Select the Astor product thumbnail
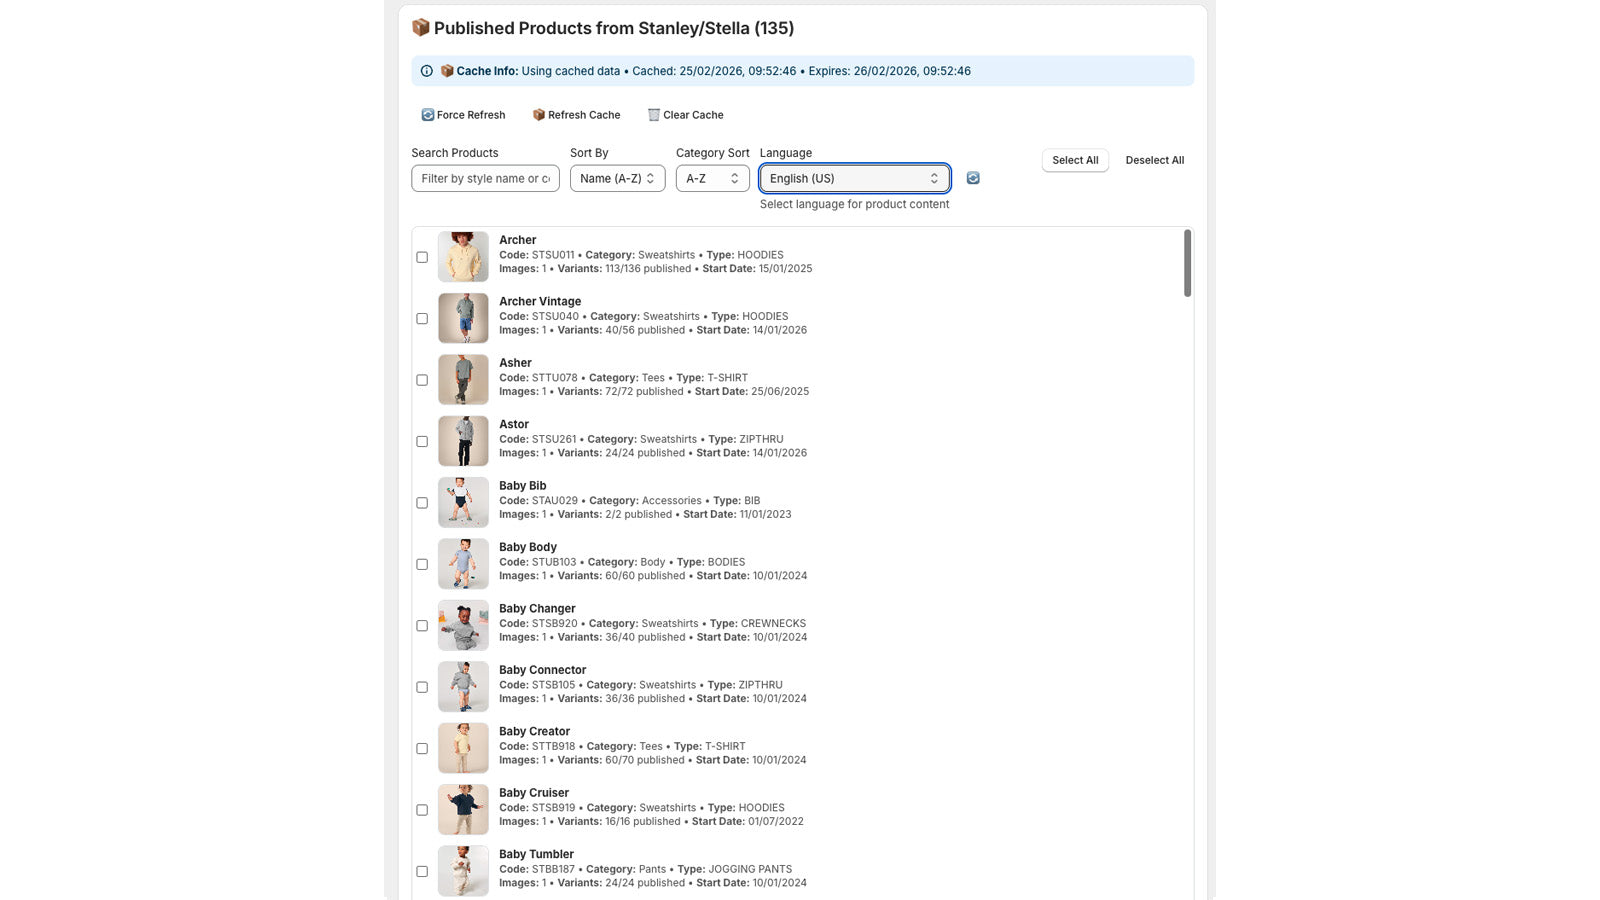Screen dimensions: 1600x900 click(463, 441)
